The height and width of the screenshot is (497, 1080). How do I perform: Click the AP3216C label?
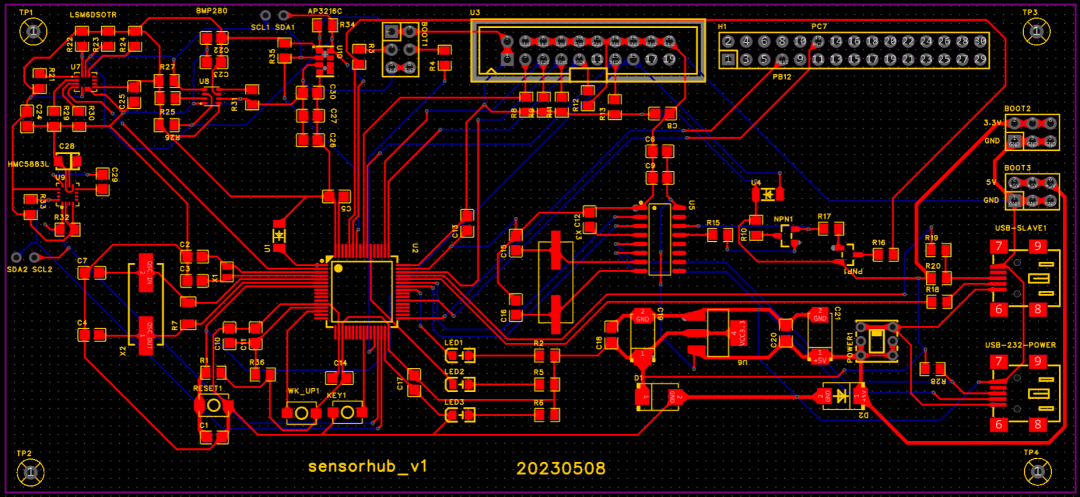click(324, 14)
